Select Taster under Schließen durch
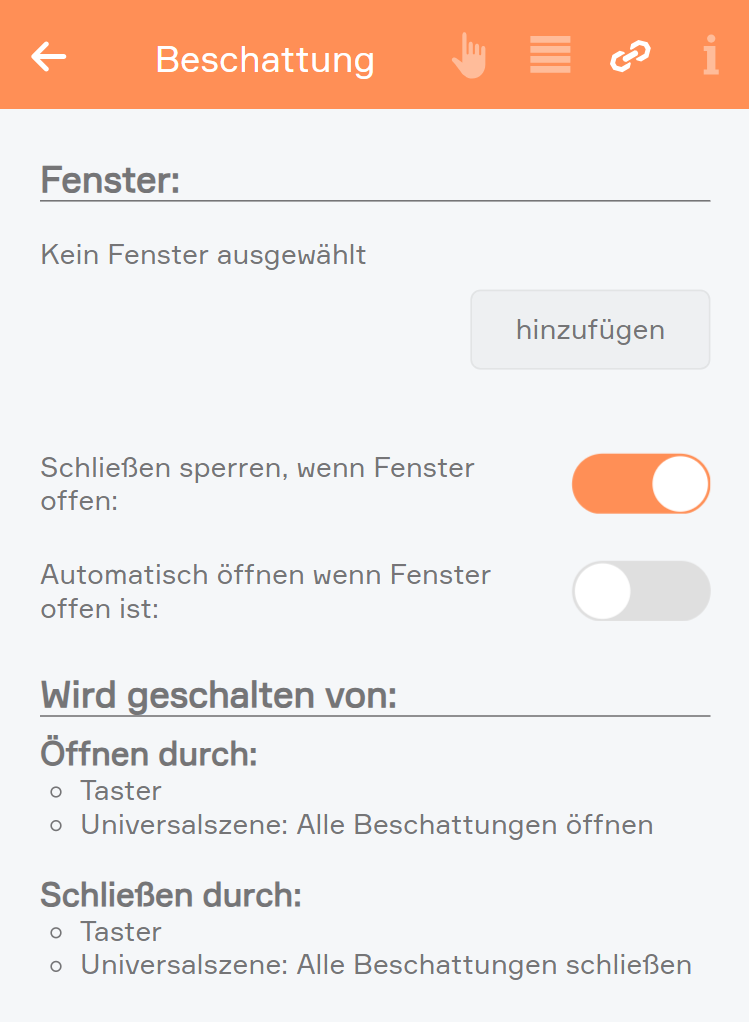The width and height of the screenshot is (749, 1022). (121, 931)
